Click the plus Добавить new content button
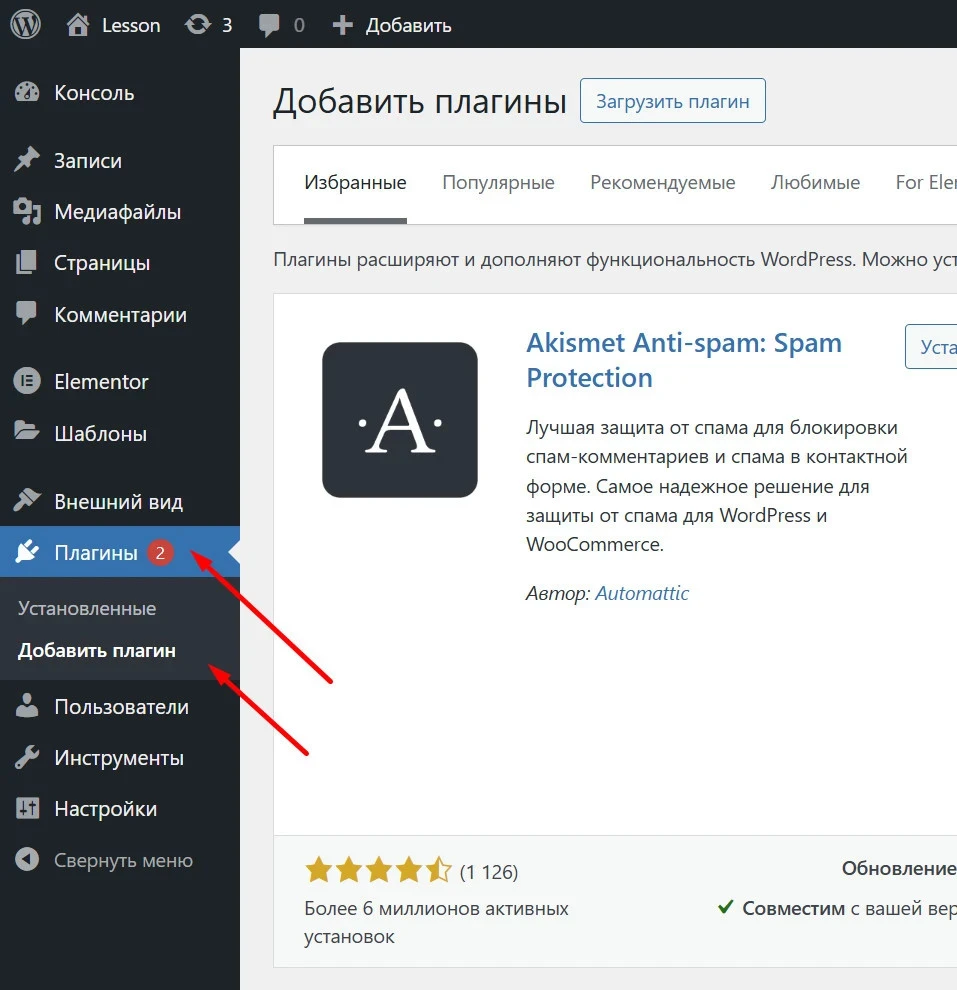957x990 pixels. [x=391, y=25]
